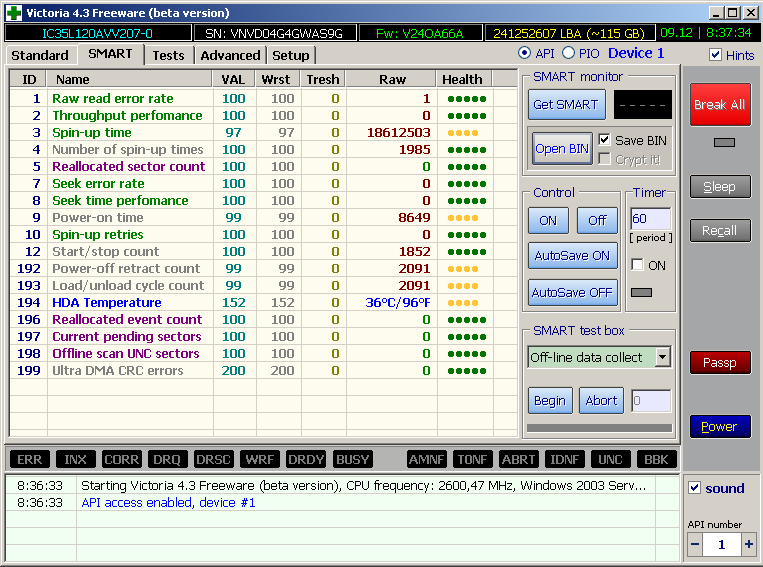Switch to the Tests tab
Screen dimensions: 763x567
click(168, 55)
